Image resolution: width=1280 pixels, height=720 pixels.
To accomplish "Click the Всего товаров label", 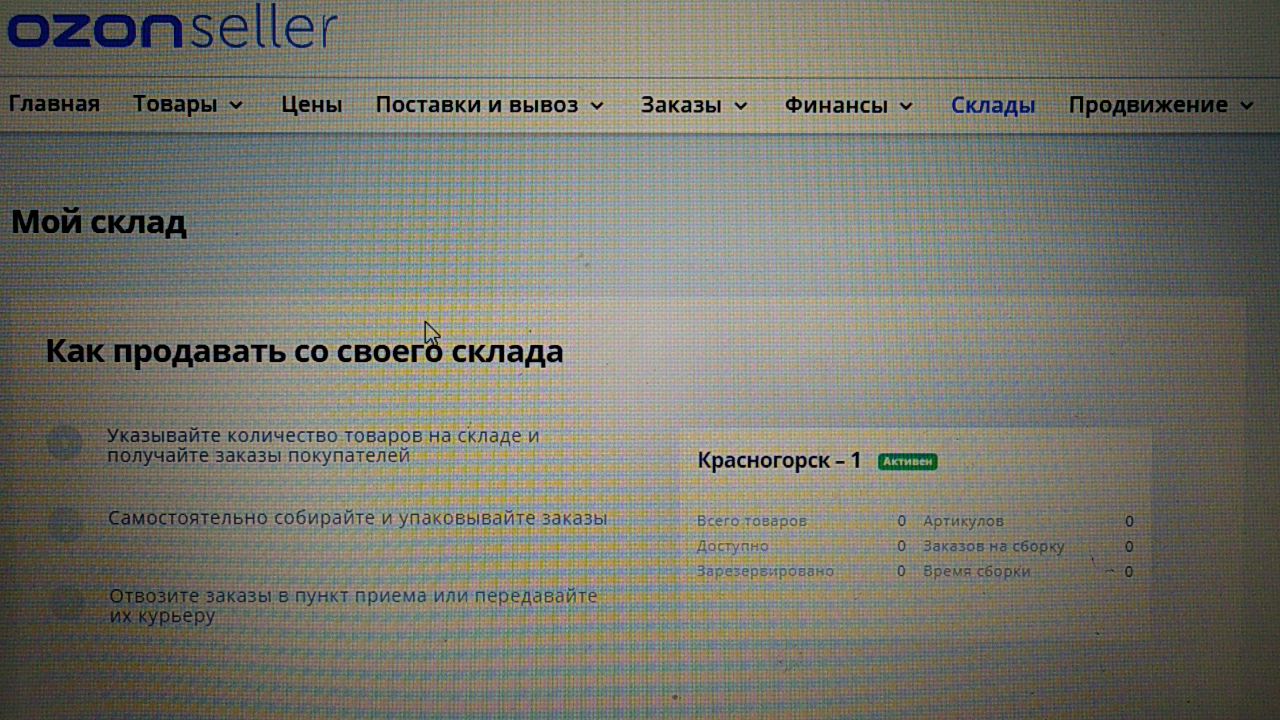I will pyautogui.click(x=752, y=521).
